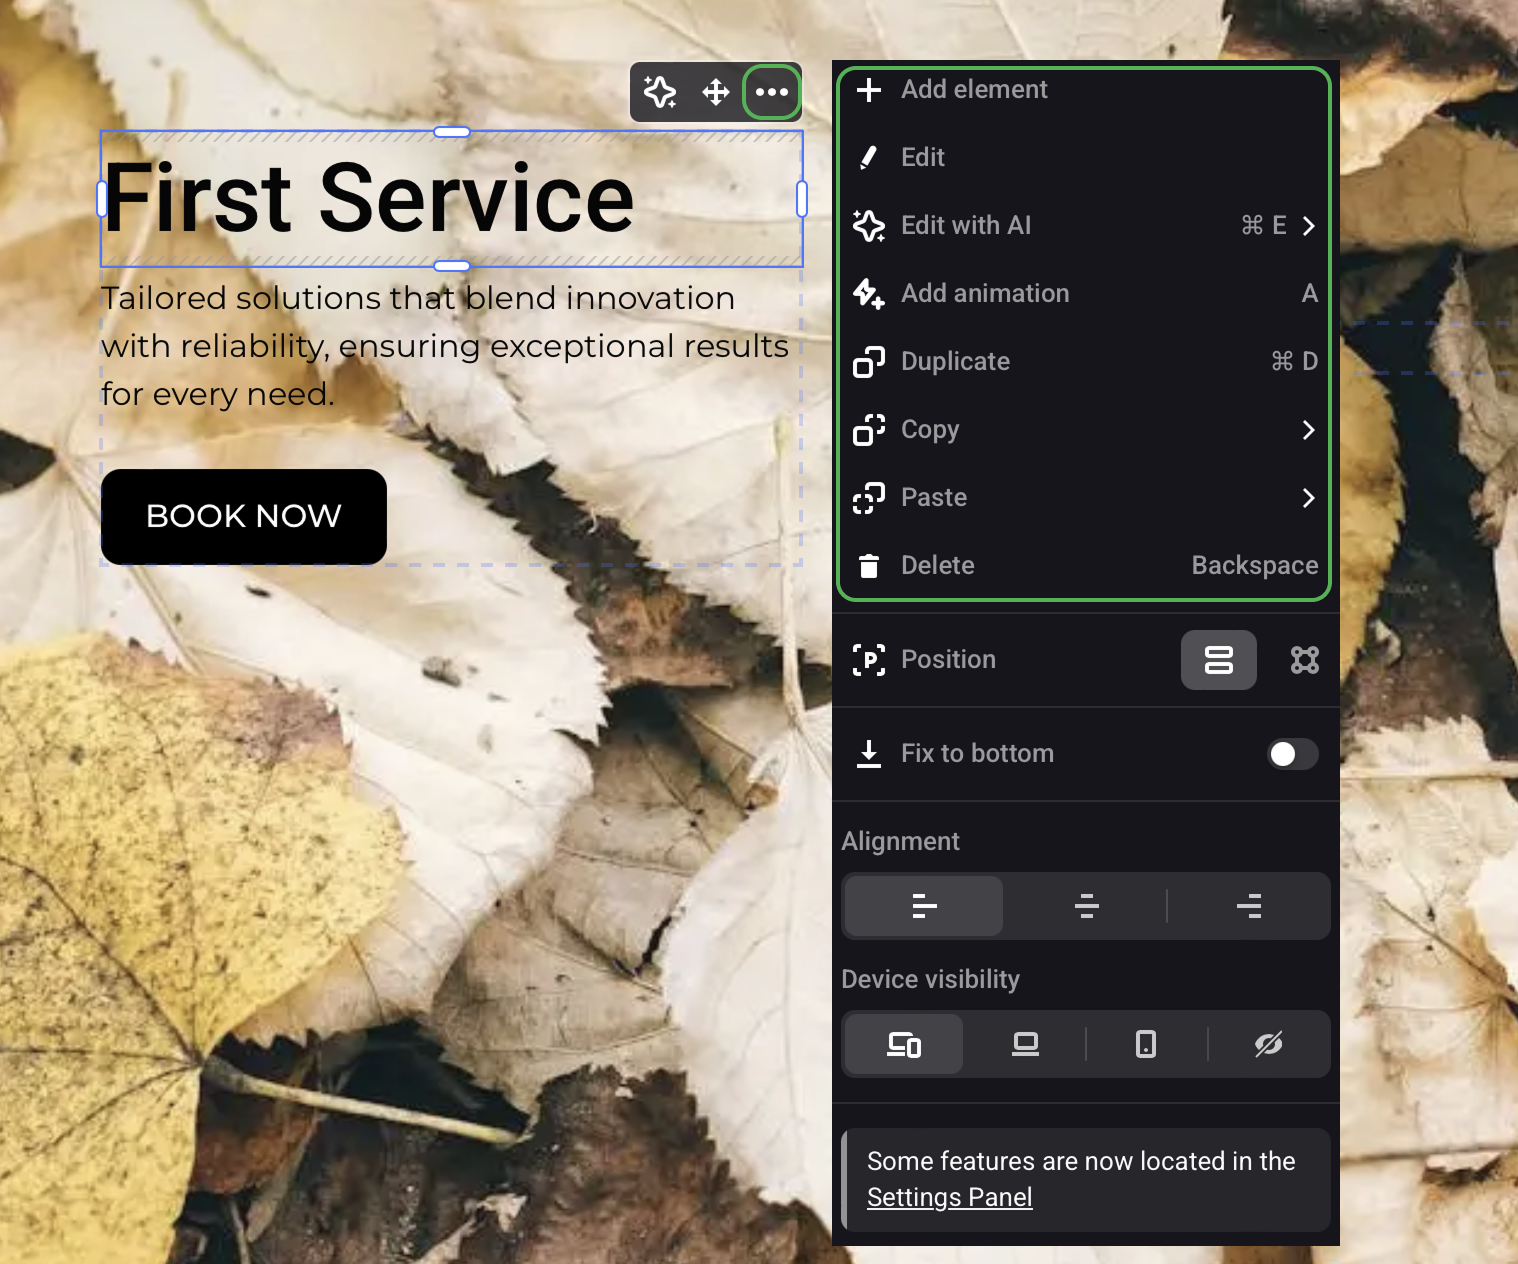Choose Duplicate from the context menu
Viewport: 1518px width, 1264px height.
pyautogui.click(x=955, y=362)
